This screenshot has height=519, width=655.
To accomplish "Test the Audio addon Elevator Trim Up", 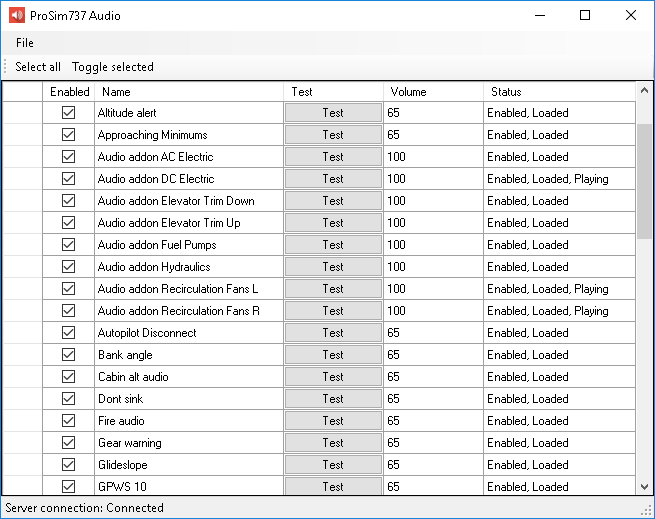I will click(x=333, y=223).
